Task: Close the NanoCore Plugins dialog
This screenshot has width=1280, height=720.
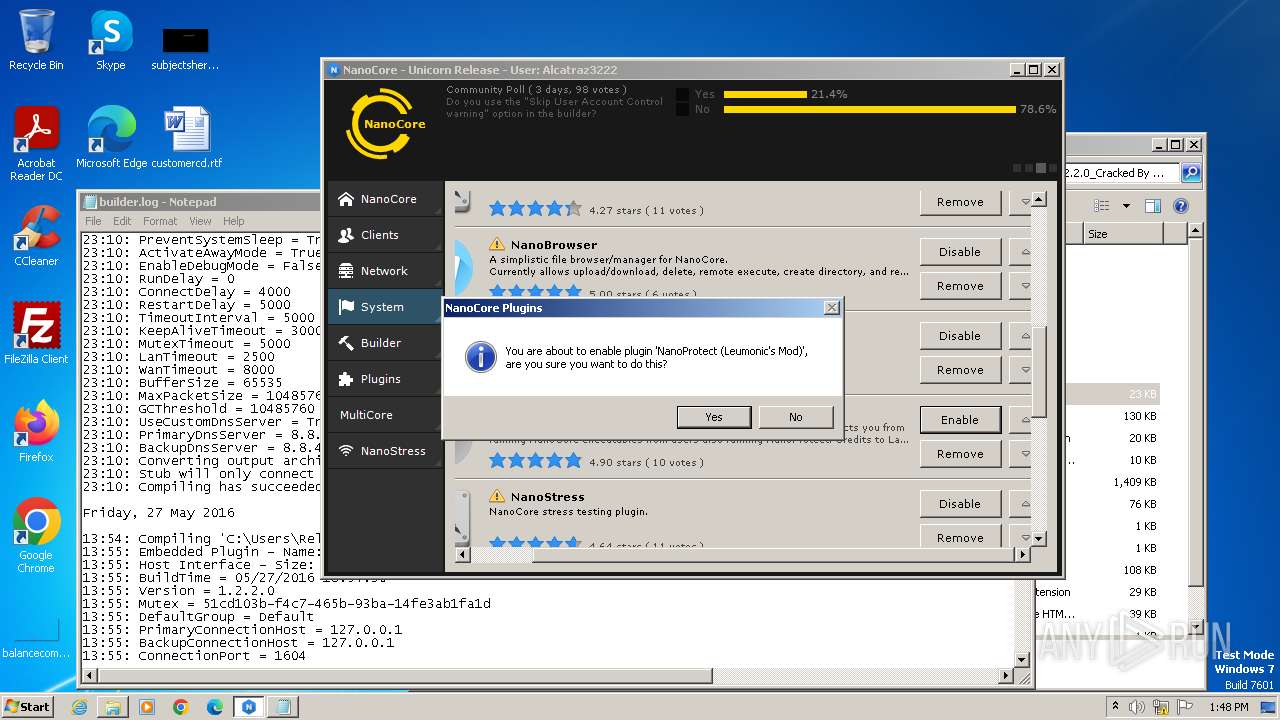Action: tap(831, 308)
